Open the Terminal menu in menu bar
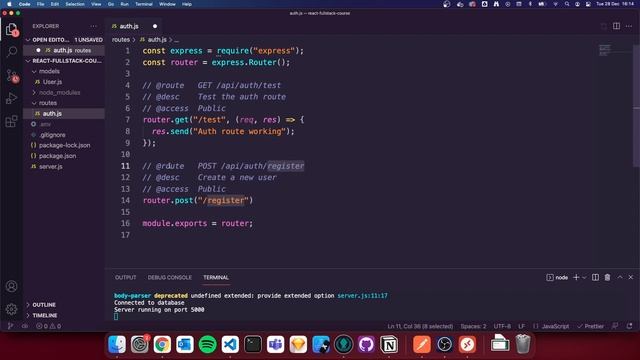This screenshot has width=640, height=360. (x=144, y=4)
